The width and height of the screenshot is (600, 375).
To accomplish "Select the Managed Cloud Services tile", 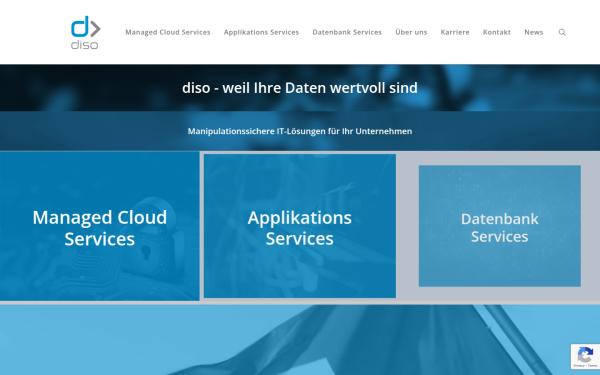I will pyautogui.click(x=99, y=226).
